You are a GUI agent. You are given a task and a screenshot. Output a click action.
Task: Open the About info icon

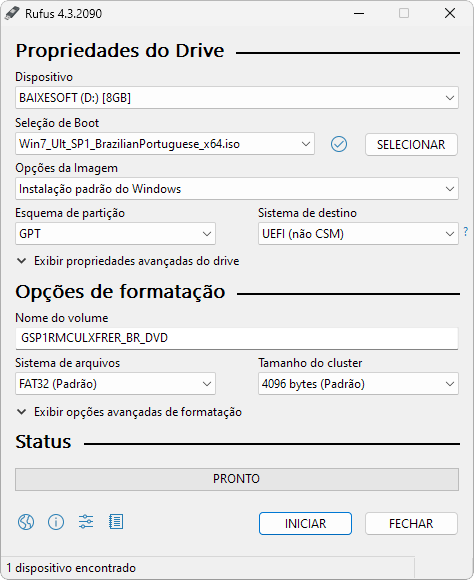tap(56, 522)
